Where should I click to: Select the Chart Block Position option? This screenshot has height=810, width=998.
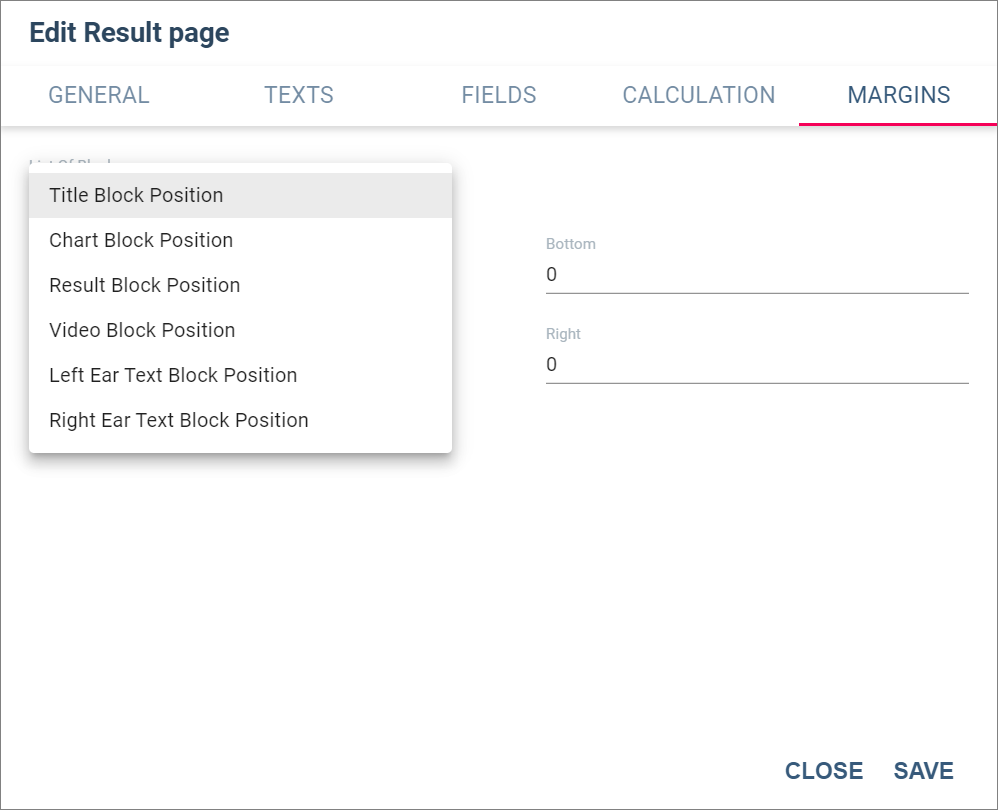[241, 241]
